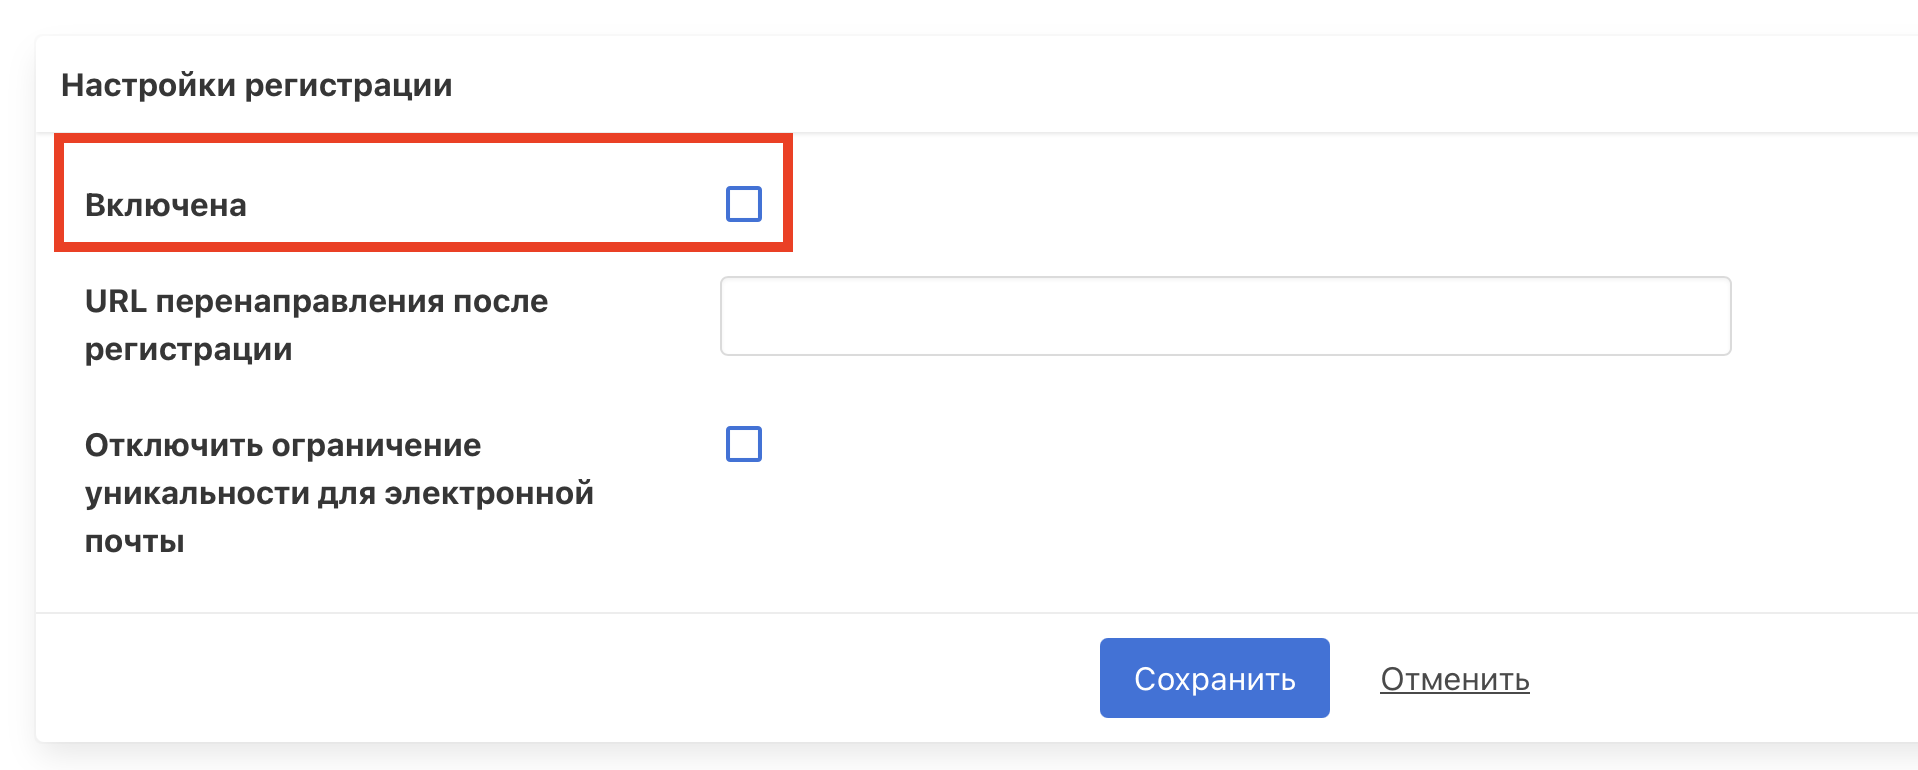The height and width of the screenshot is (770, 1918).
Task: Click the "Включена" label text
Action: (166, 205)
